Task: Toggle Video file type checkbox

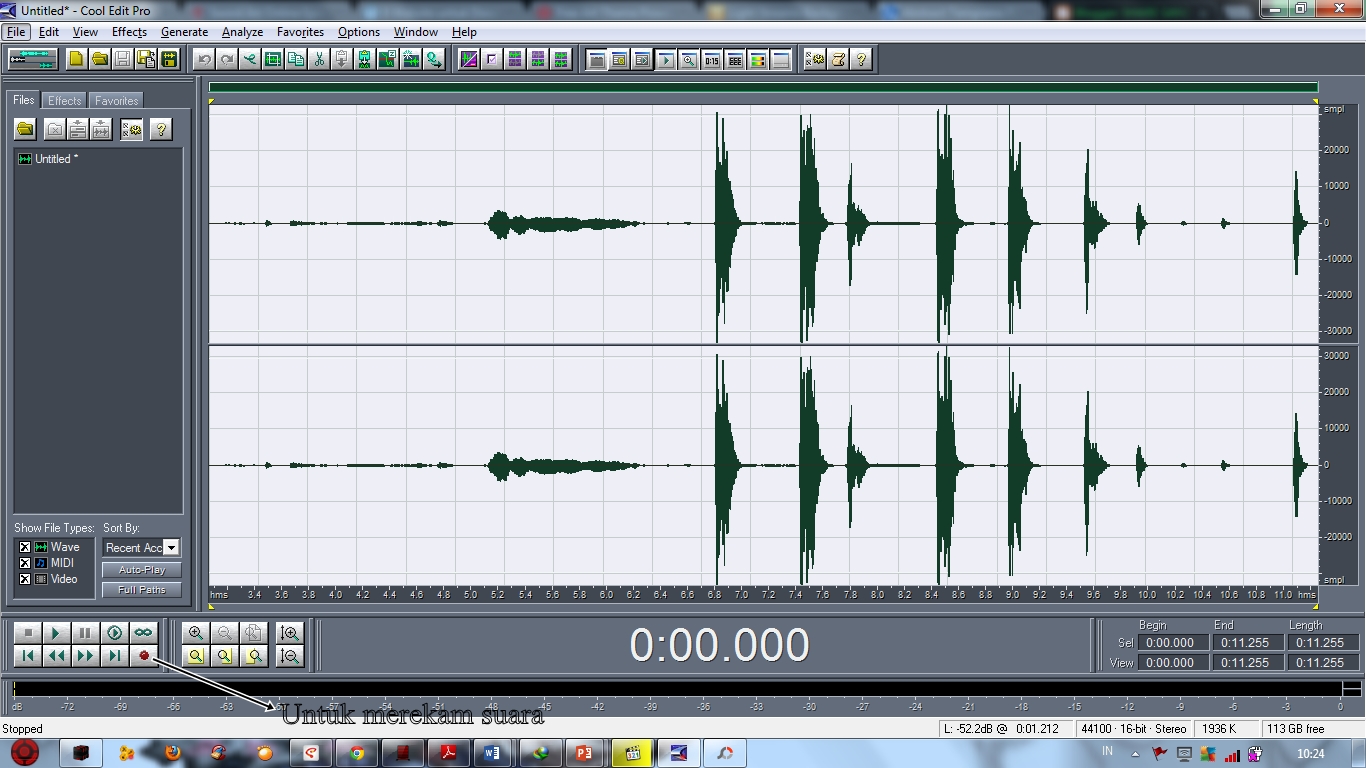Action: coord(25,579)
